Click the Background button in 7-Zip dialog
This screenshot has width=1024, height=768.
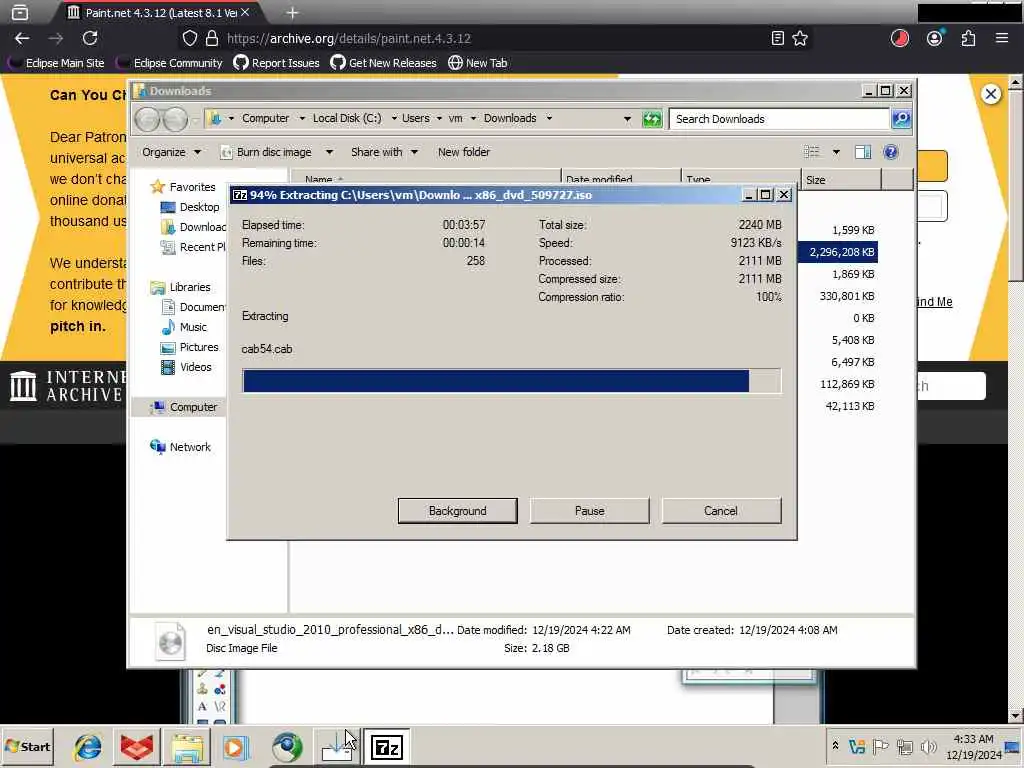click(457, 511)
